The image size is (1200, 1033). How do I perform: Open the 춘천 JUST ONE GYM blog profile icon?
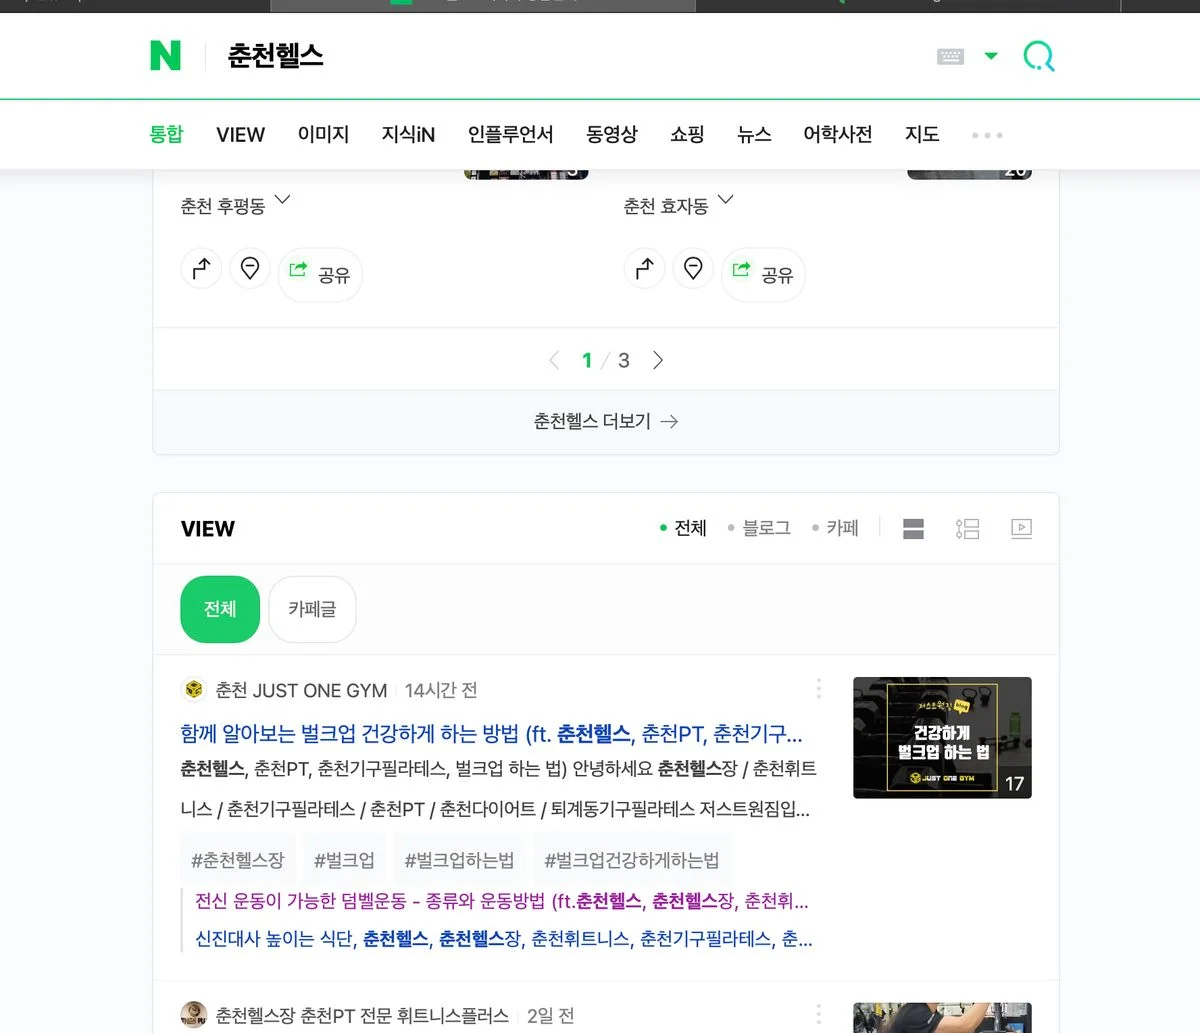click(193, 690)
